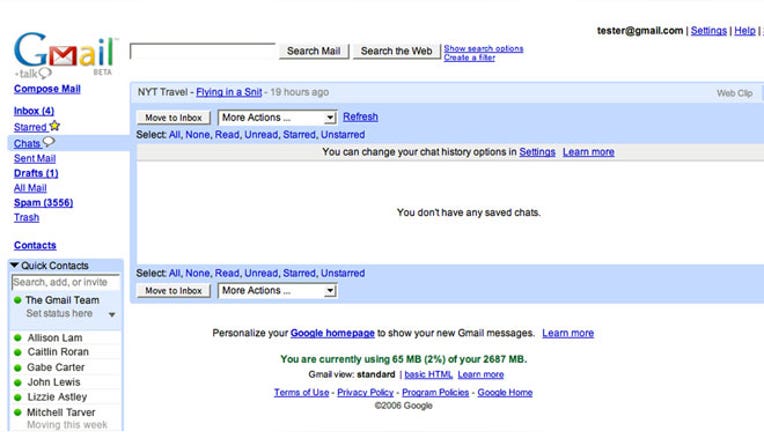Focus the Search, add, or invite field
Viewport: 764px width, 432px height.
click(x=66, y=282)
